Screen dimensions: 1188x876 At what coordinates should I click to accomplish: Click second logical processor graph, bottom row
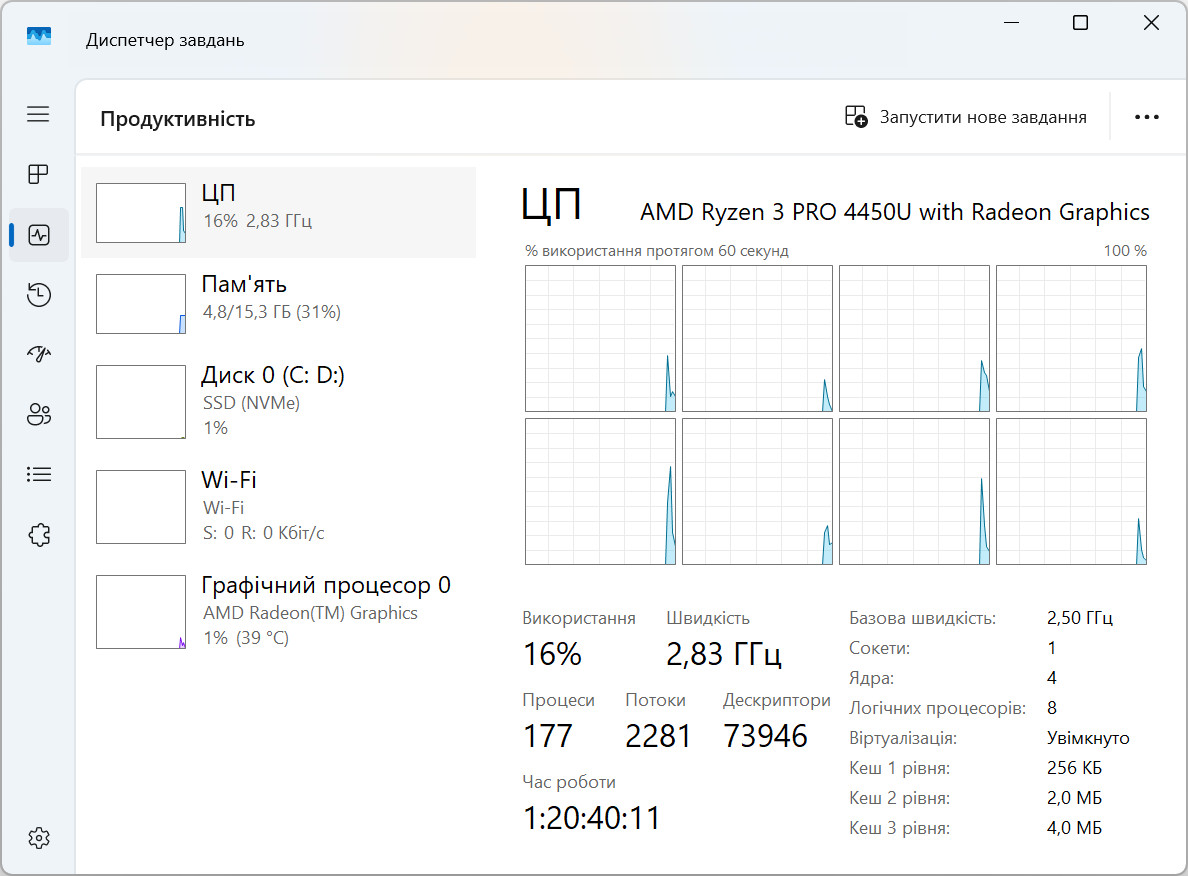(758, 492)
